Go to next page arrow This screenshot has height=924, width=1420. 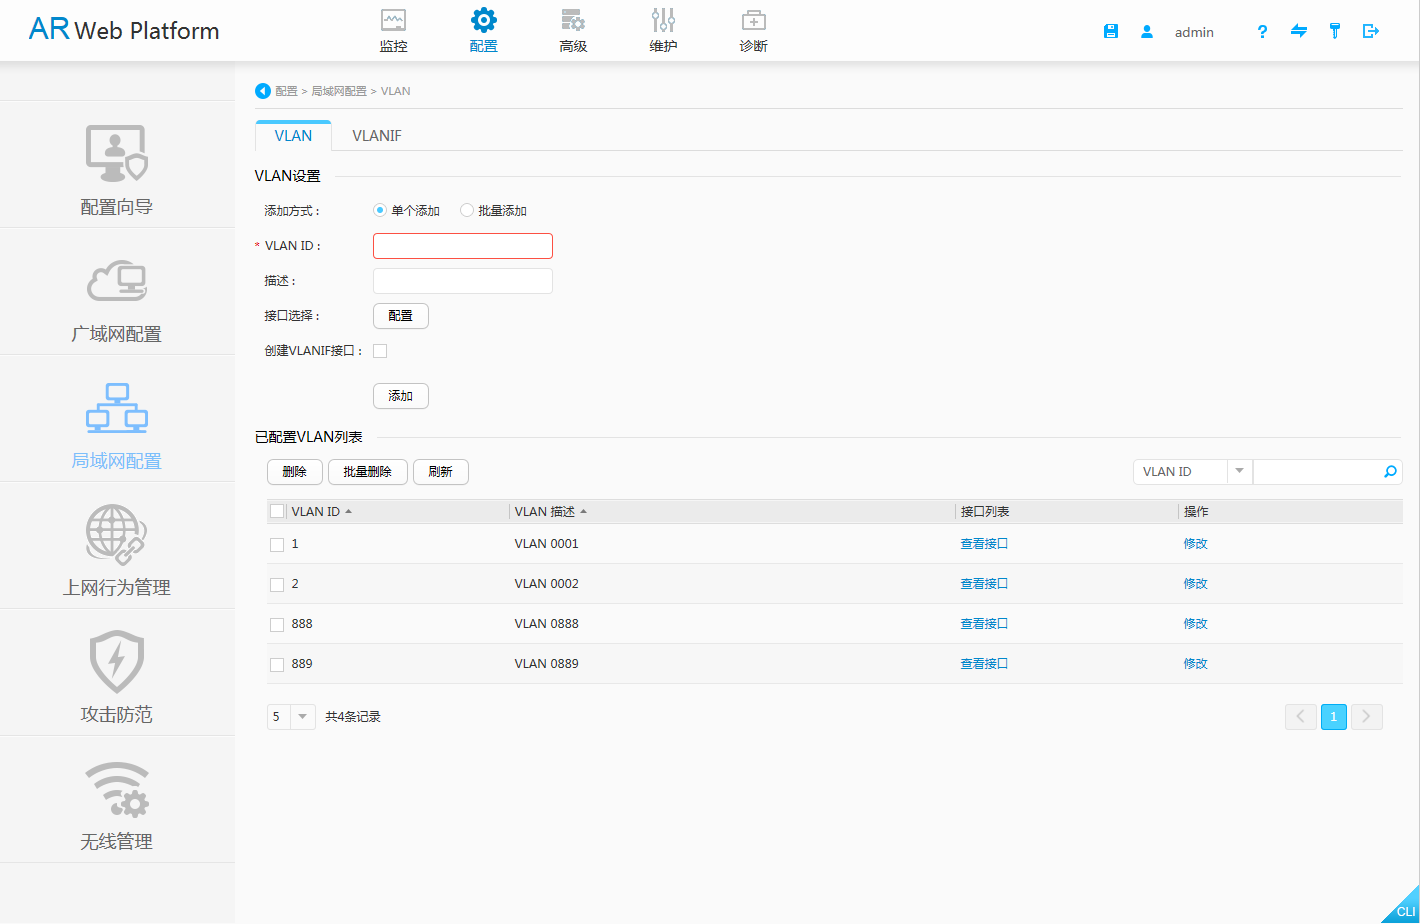(x=1367, y=717)
